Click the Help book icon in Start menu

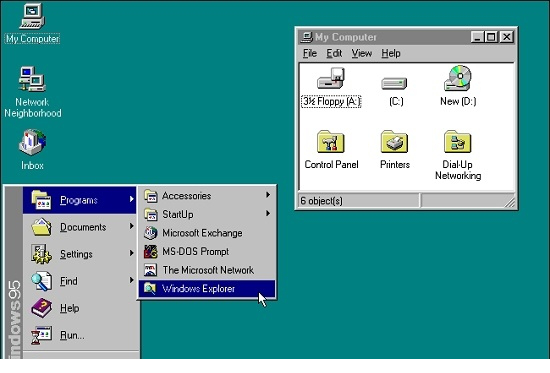(x=41, y=308)
